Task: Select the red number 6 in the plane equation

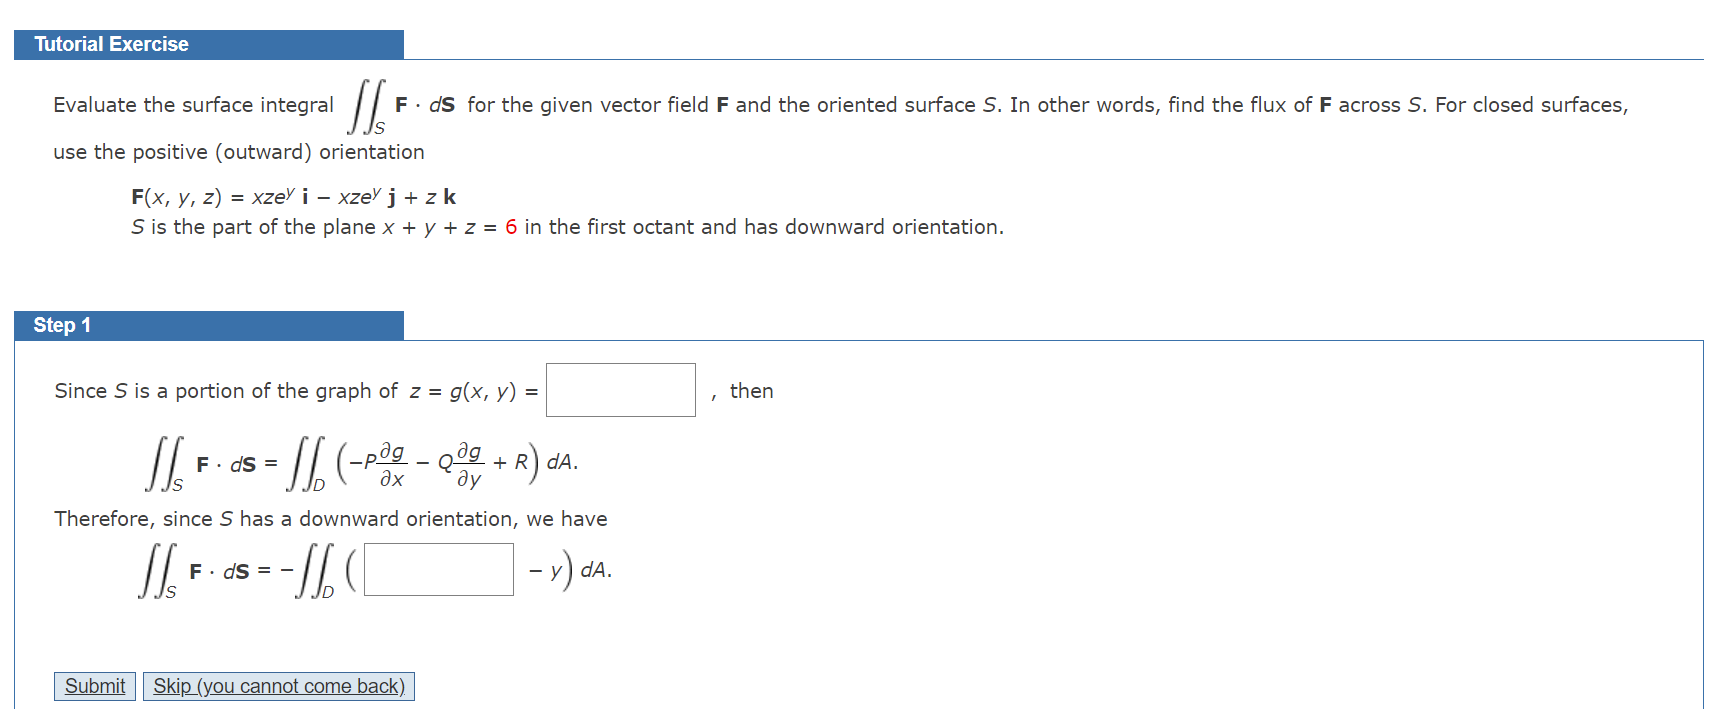Action: 511,227
